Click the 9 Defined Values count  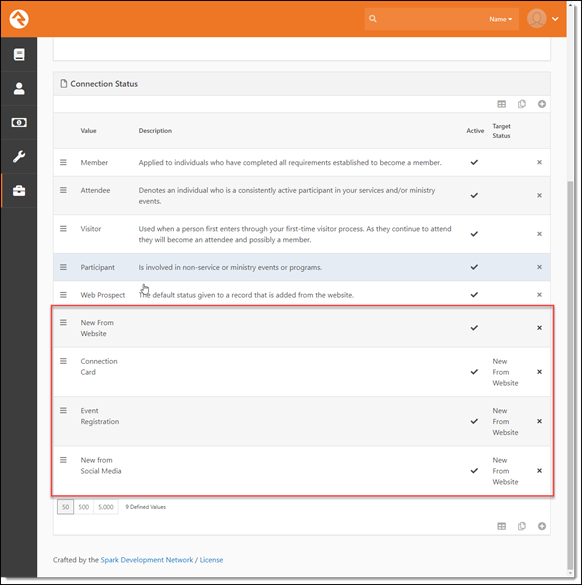(x=146, y=507)
